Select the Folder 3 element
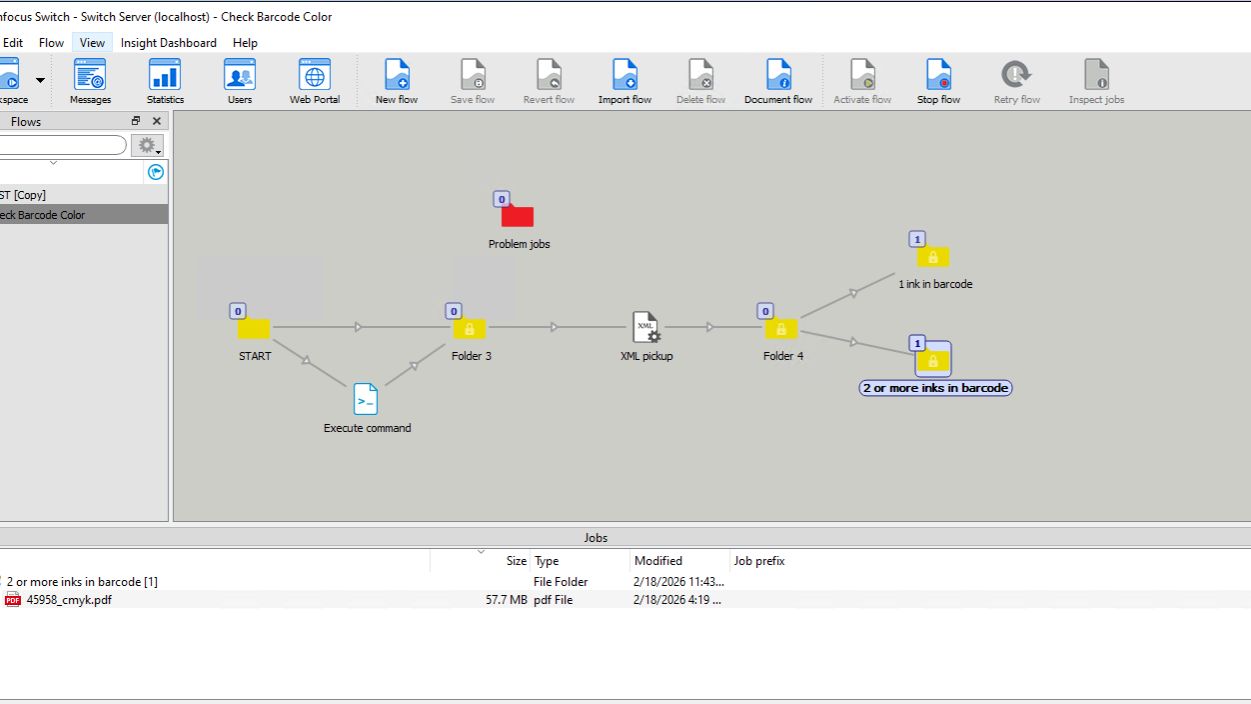The height and width of the screenshot is (704, 1251). pyautogui.click(x=470, y=328)
